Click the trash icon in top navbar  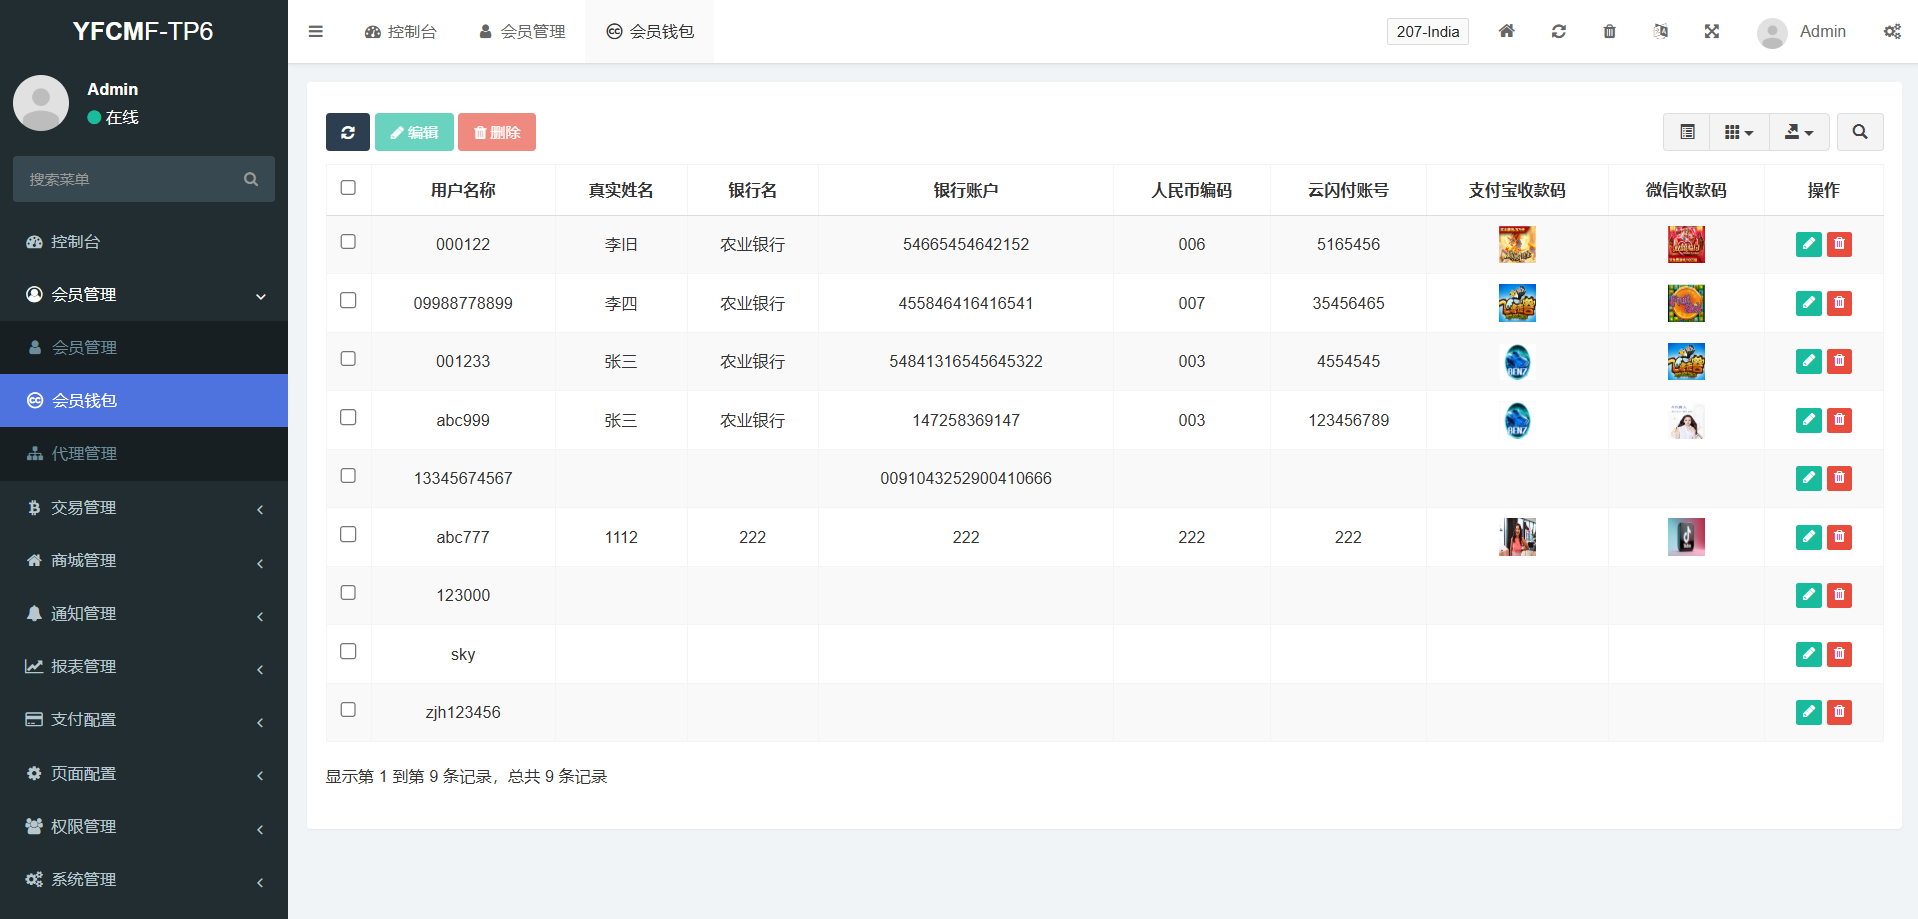1609,31
